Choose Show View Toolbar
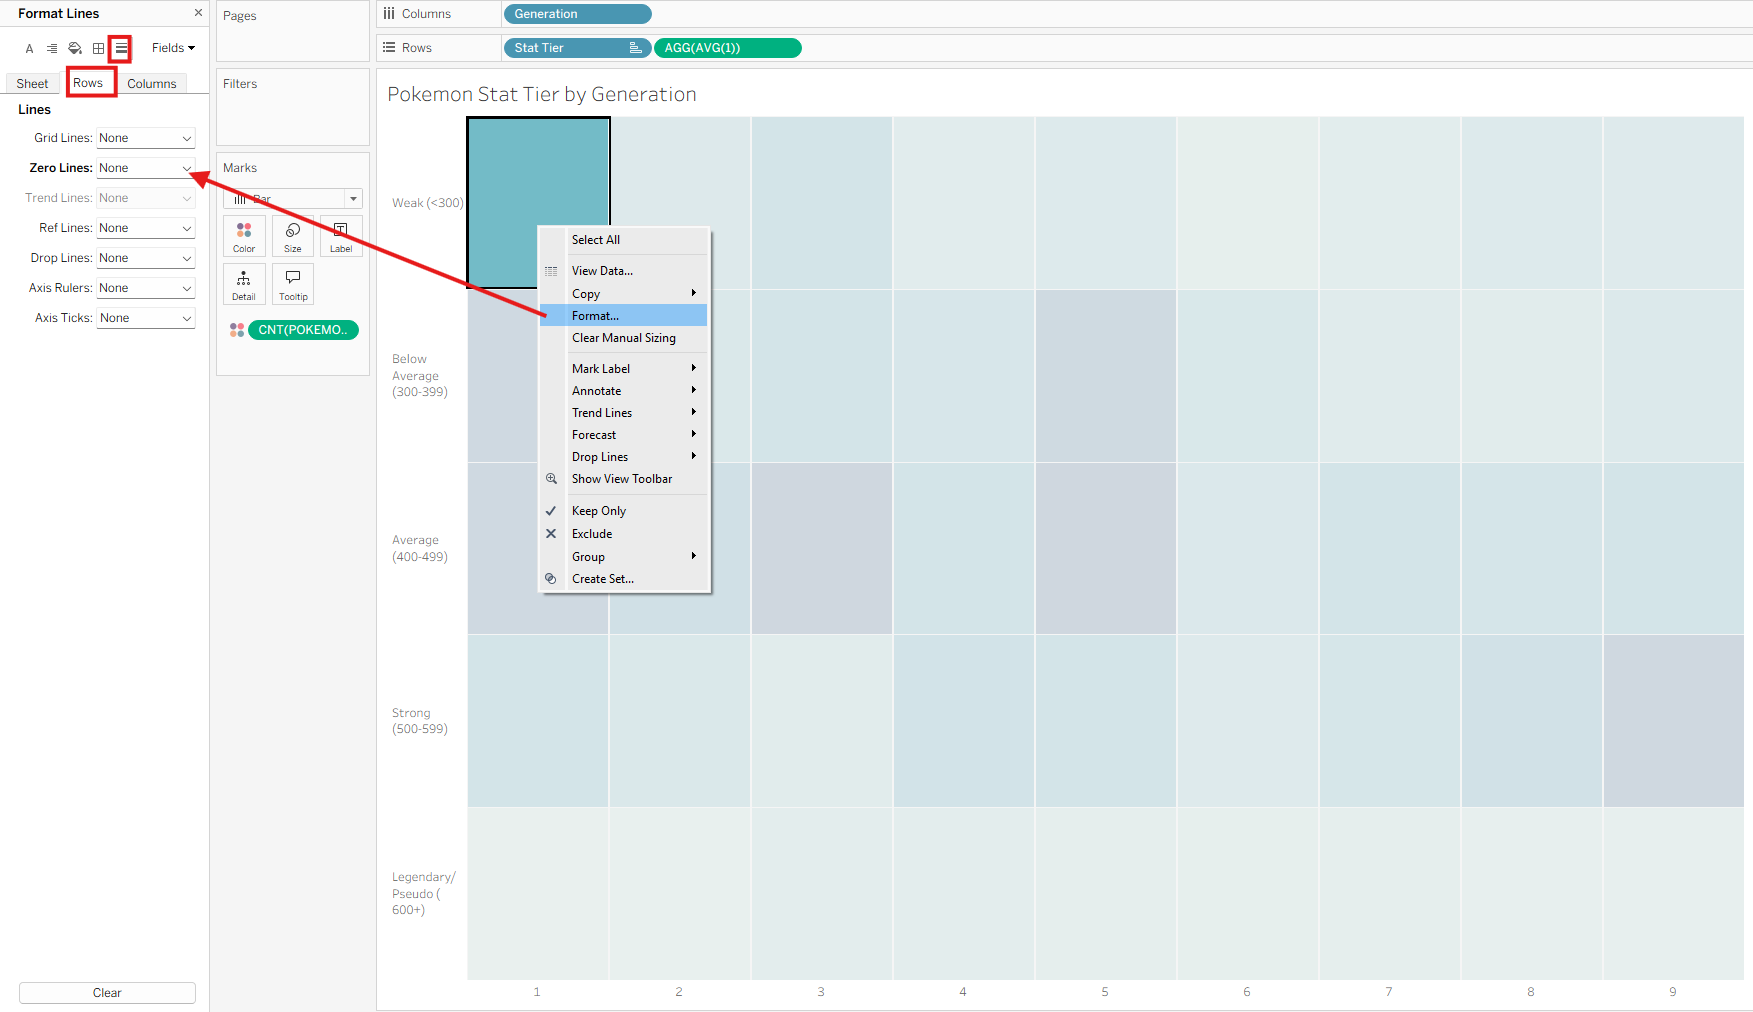The height and width of the screenshot is (1012, 1753). point(624,479)
